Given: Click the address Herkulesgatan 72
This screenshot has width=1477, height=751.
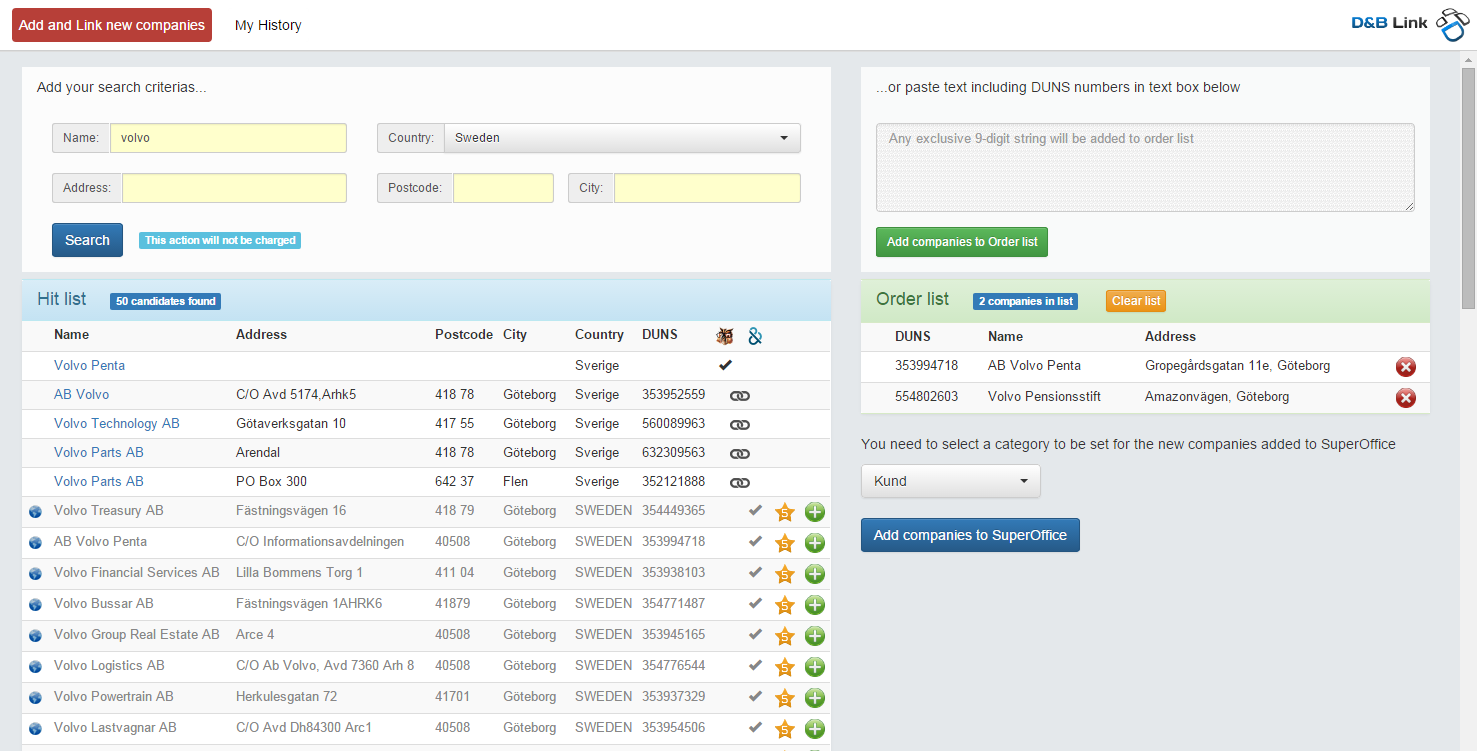Looking at the screenshot, I should (x=286, y=696).
